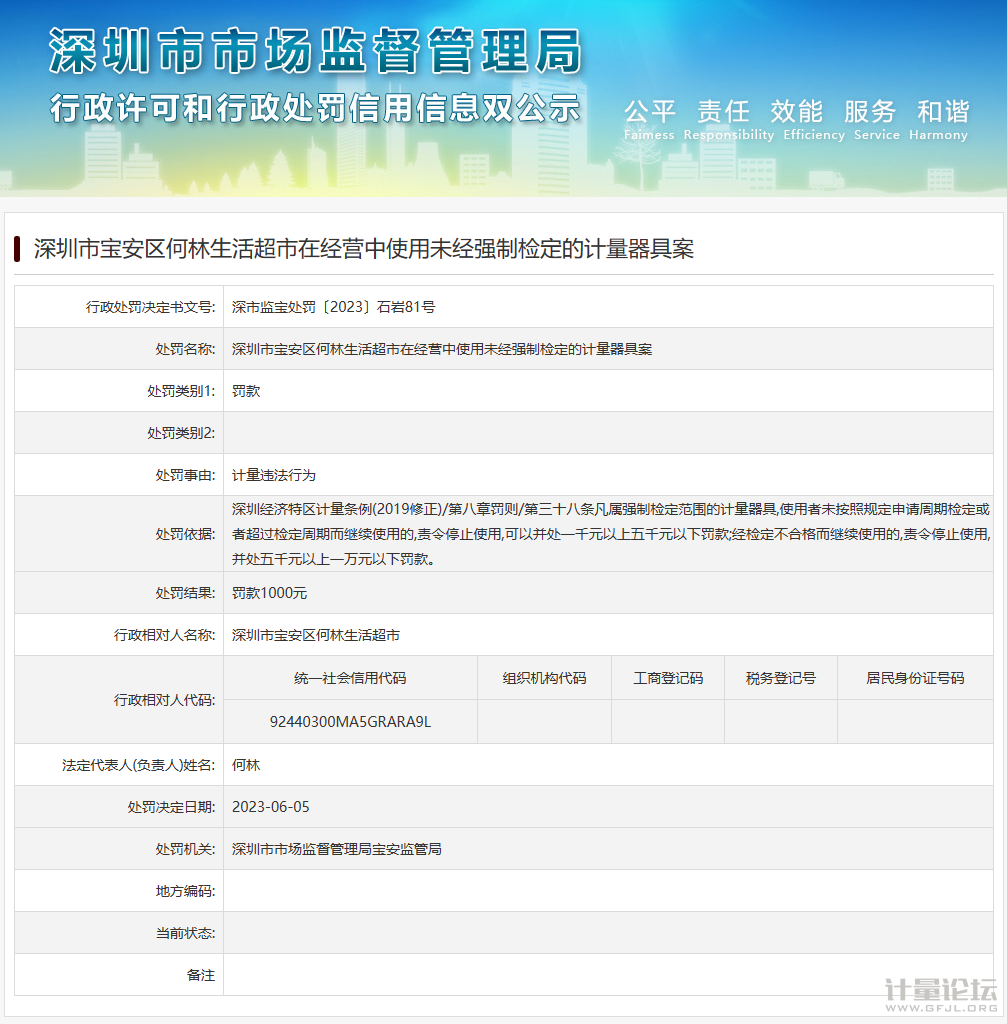Click the credit code 92440300MA5GRARA9L
Image resolution: width=1007 pixels, height=1024 pixels.
point(350,721)
